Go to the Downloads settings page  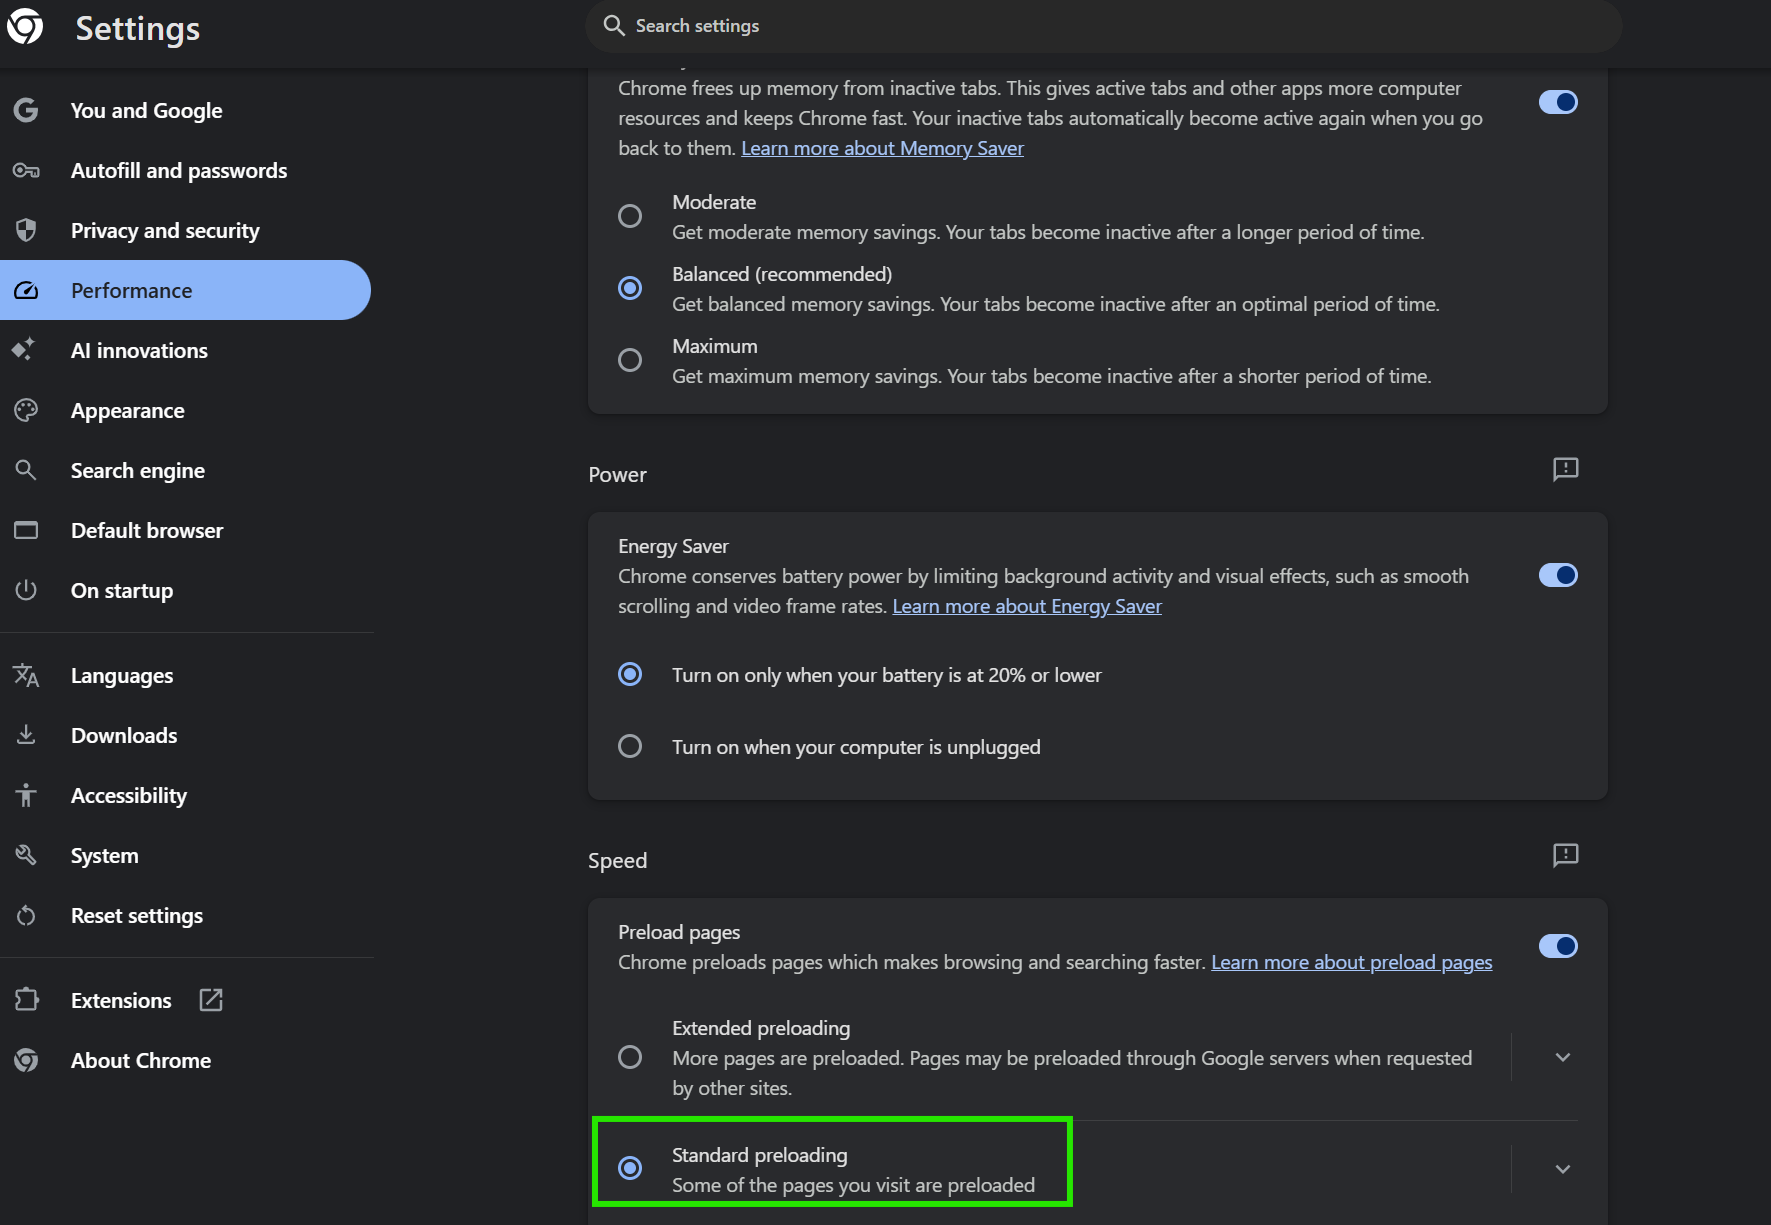(x=124, y=736)
